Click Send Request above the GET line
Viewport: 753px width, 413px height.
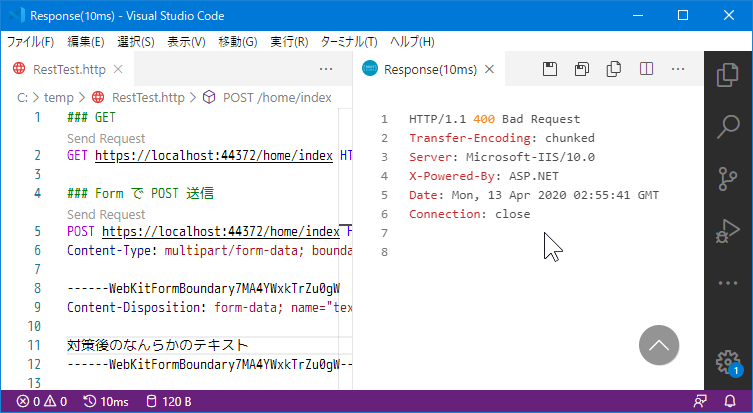[106, 139]
